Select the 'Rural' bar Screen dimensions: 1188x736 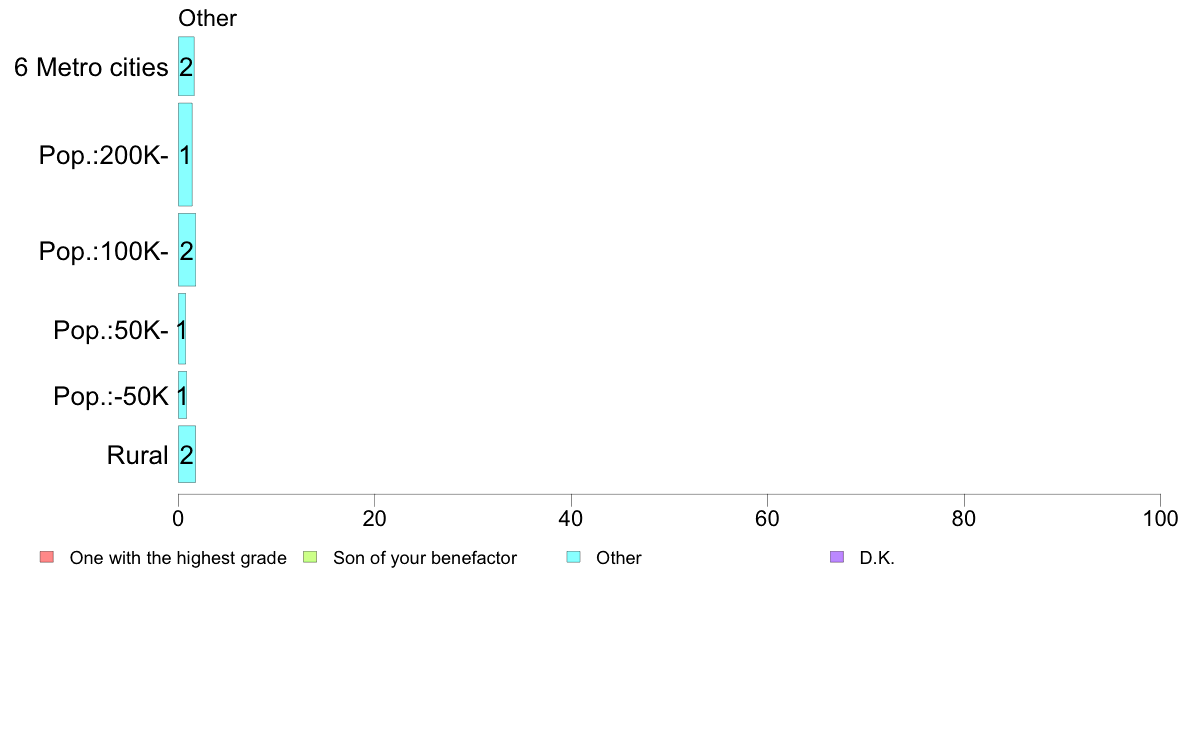point(187,454)
